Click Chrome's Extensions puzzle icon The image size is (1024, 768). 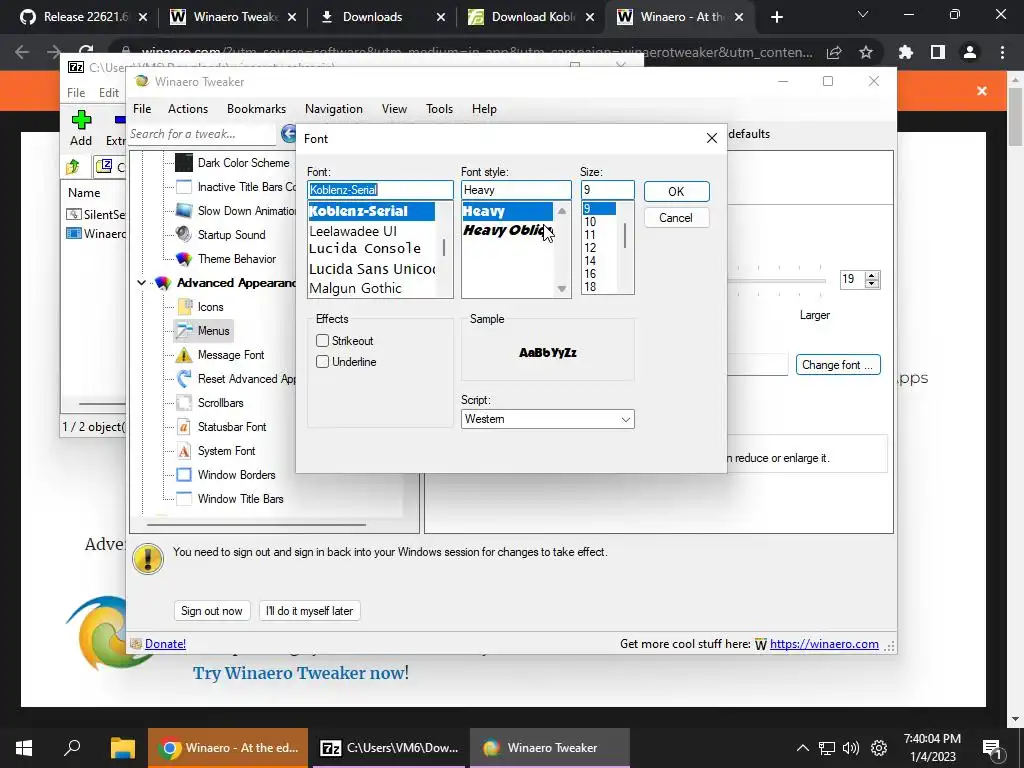click(906, 52)
